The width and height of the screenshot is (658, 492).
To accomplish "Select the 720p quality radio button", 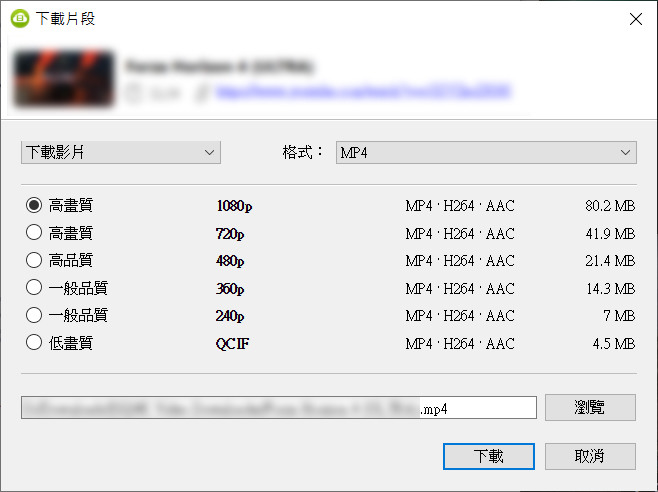I will [x=34, y=233].
